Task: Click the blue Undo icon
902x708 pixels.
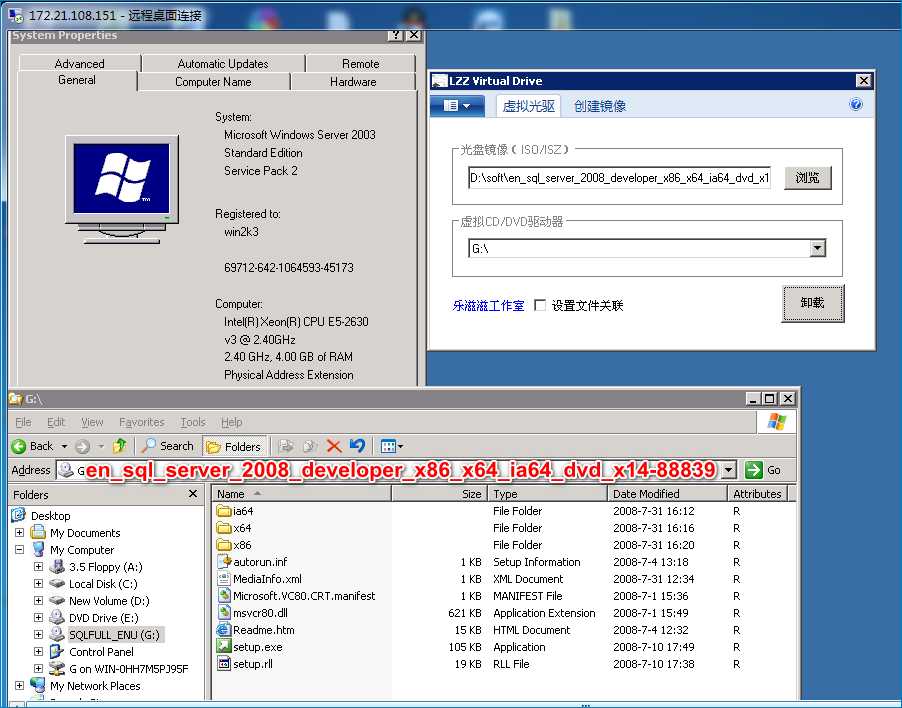Action: 357,446
